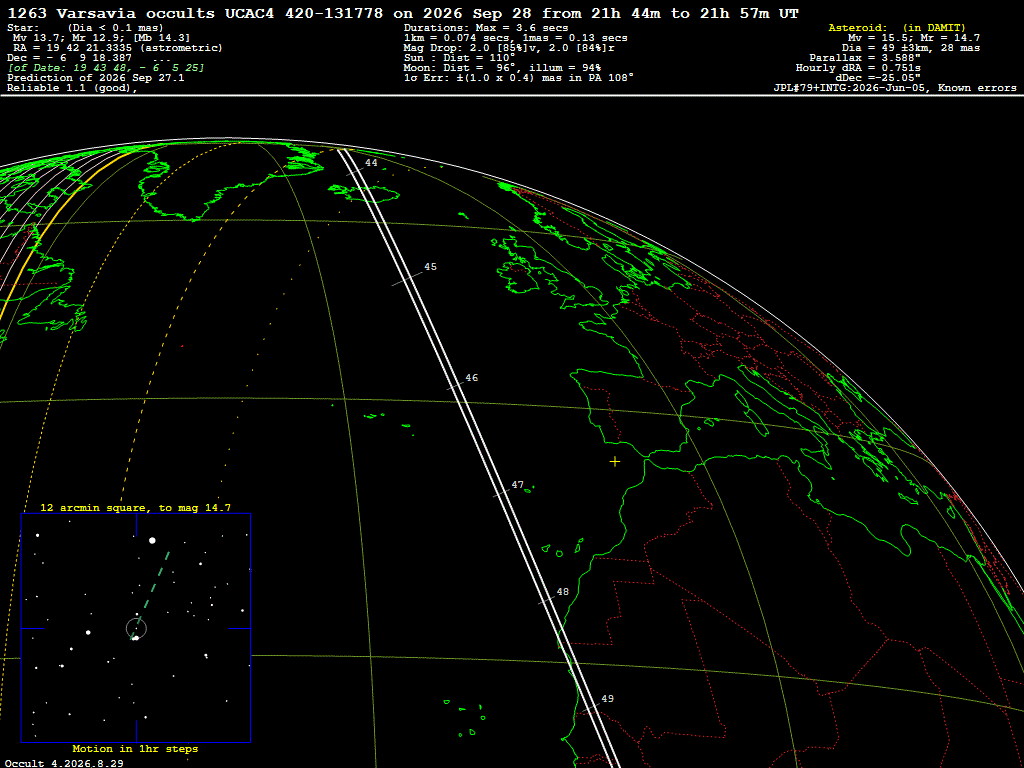Click the 'Occult 4.2026.8.29' version text
Image resolution: width=1024 pixels, height=768 pixels.
[63, 763]
